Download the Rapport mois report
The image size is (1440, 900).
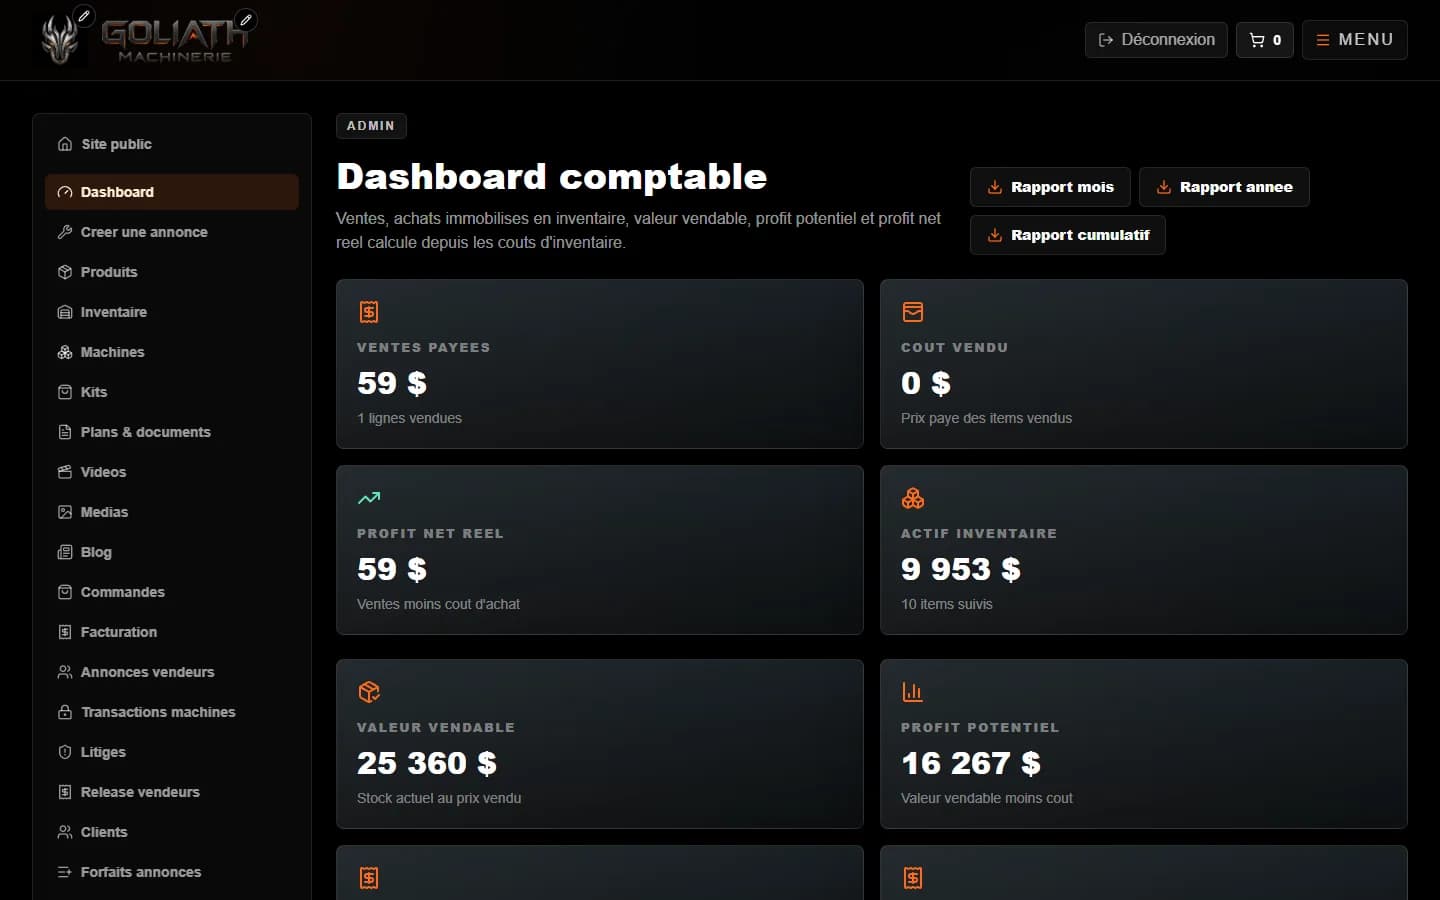coord(1050,187)
